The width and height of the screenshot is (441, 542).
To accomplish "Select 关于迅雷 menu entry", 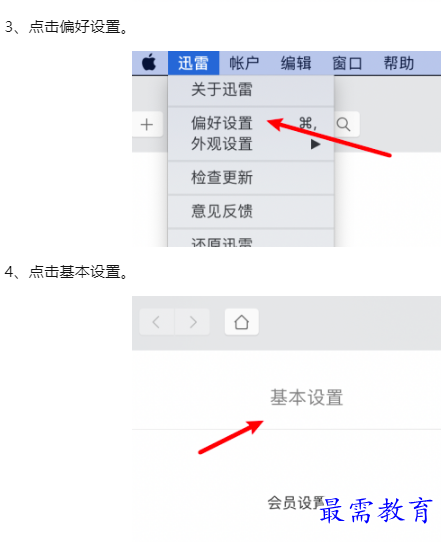I will coord(251,90).
